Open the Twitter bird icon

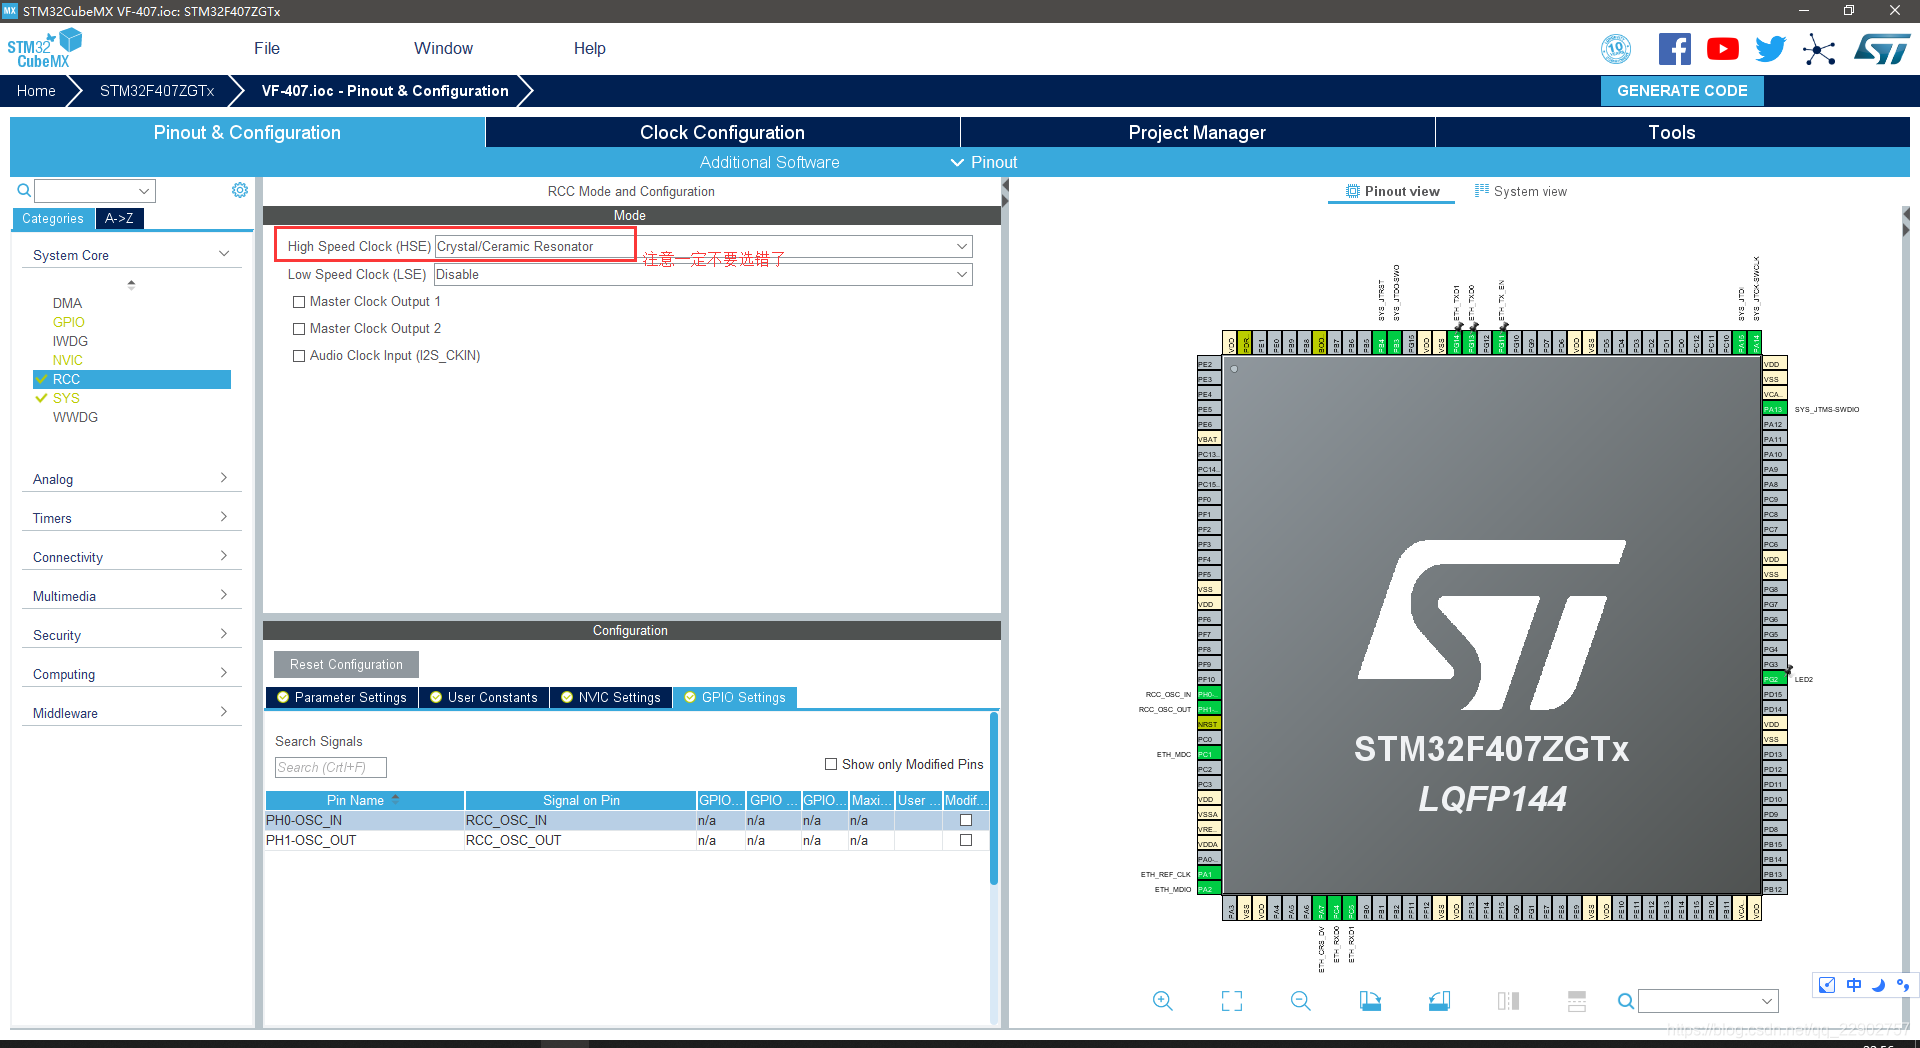pyautogui.click(x=1770, y=49)
